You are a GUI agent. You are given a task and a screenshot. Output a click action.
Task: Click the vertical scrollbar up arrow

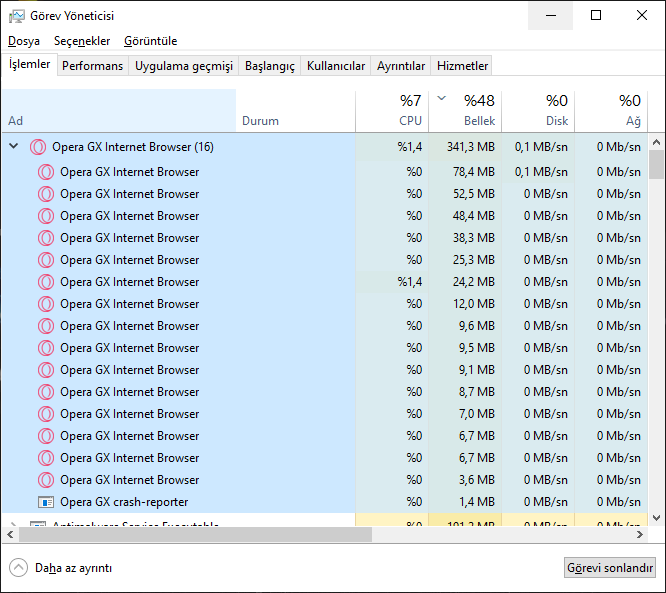pyautogui.click(x=656, y=142)
